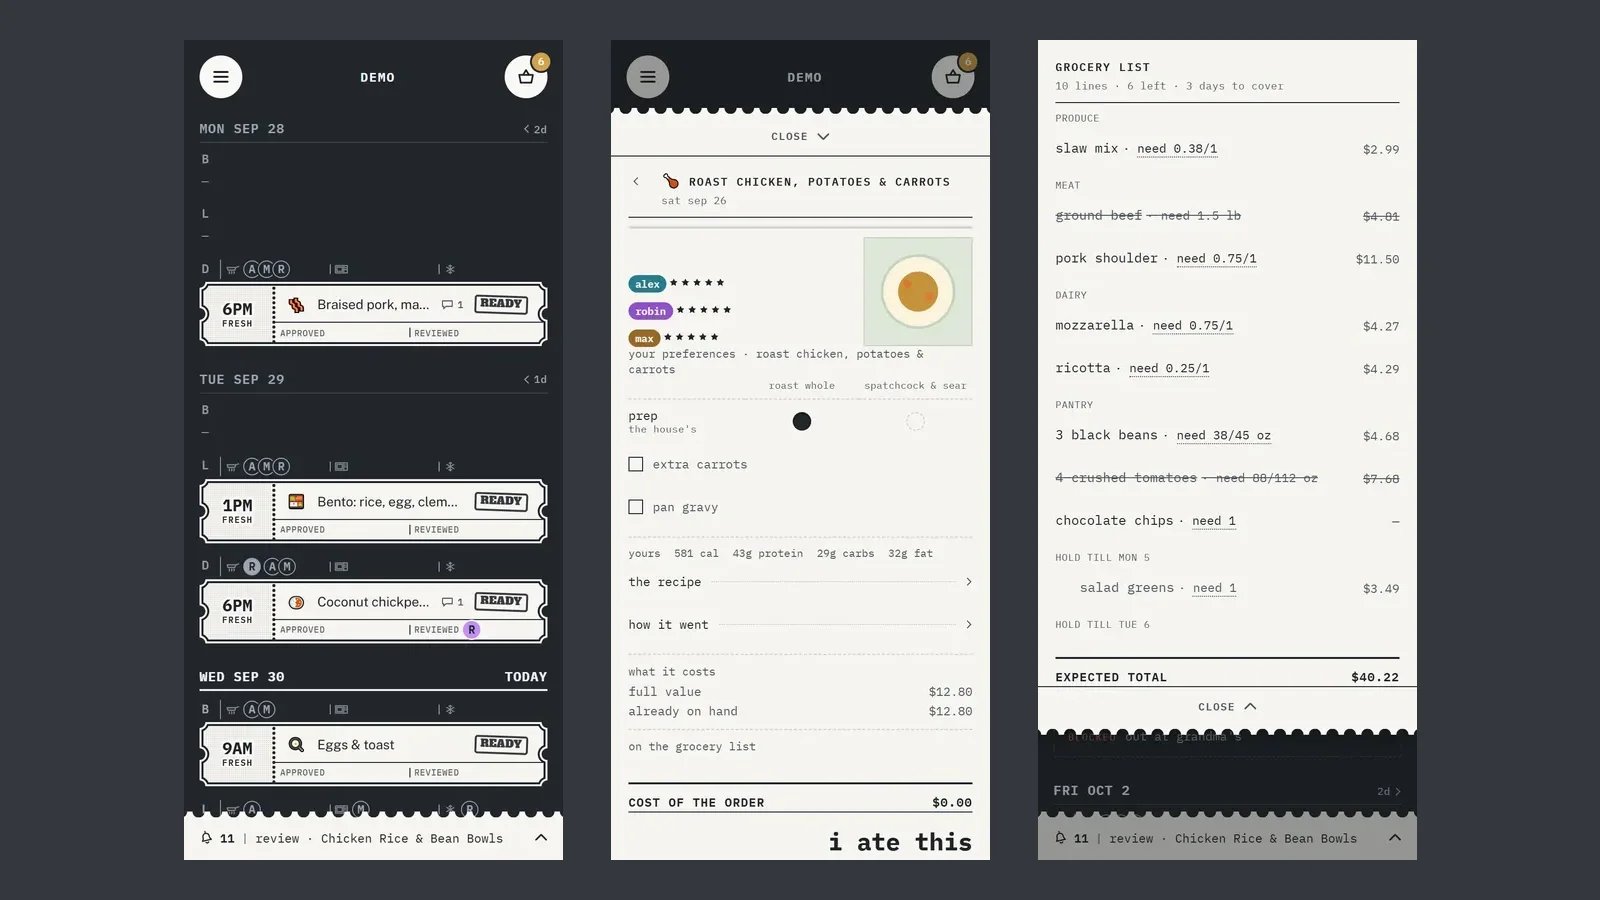Open hamburger menu in left dark panel
This screenshot has width=1600, height=900.
click(x=221, y=77)
